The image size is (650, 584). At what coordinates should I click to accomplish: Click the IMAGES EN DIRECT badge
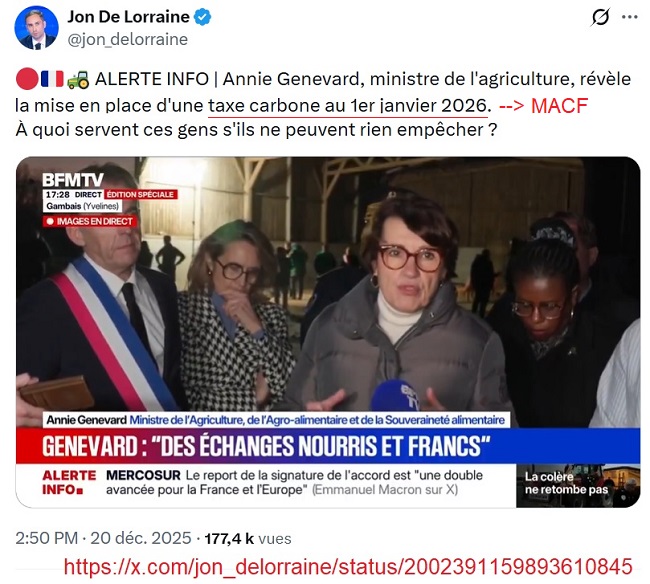coord(90,221)
